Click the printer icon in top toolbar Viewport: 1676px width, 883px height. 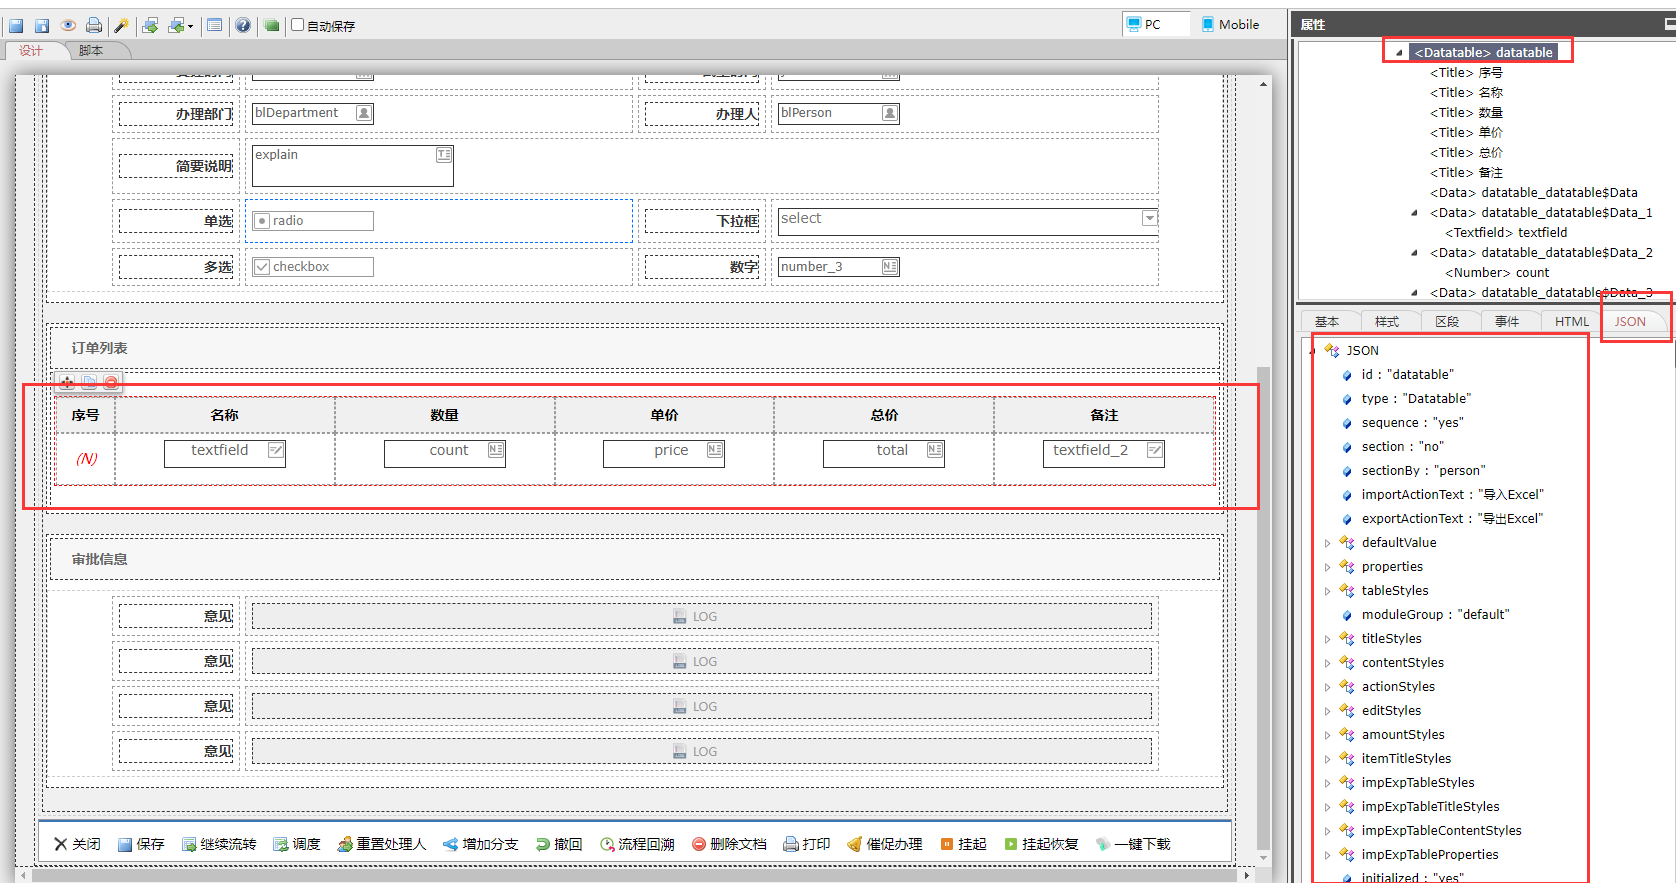(94, 26)
